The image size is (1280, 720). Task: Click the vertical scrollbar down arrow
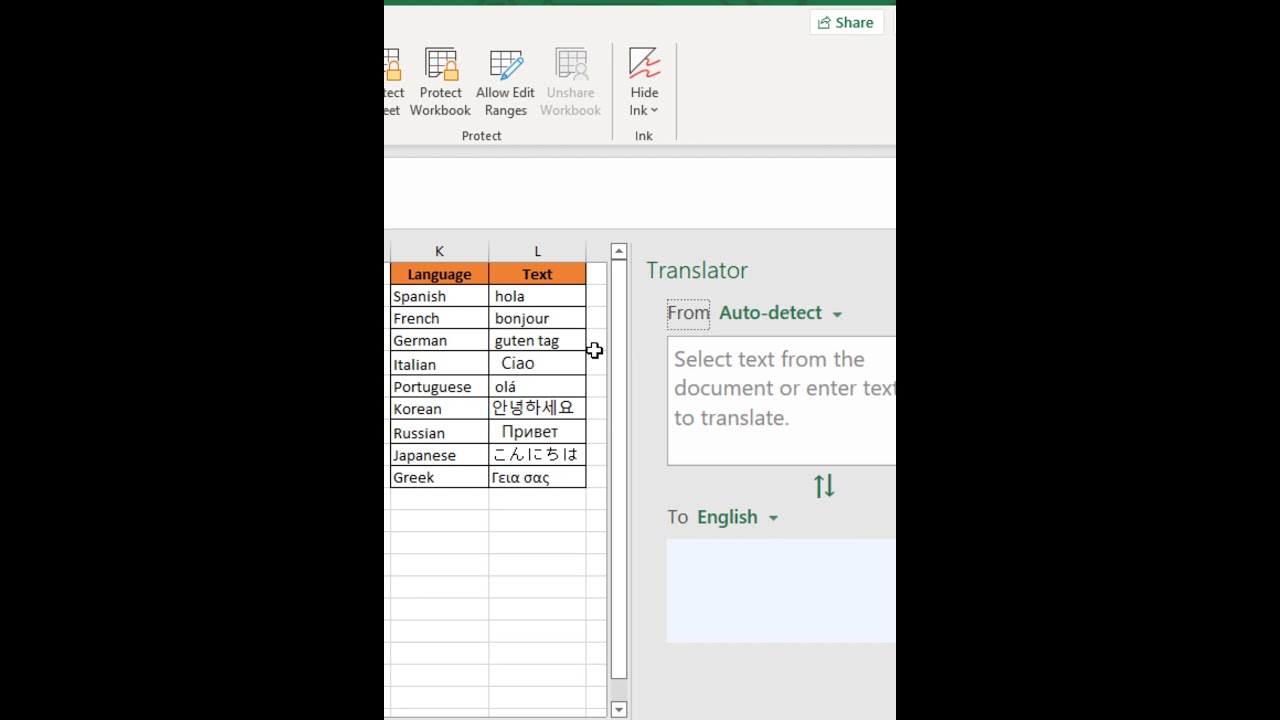[619, 710]
